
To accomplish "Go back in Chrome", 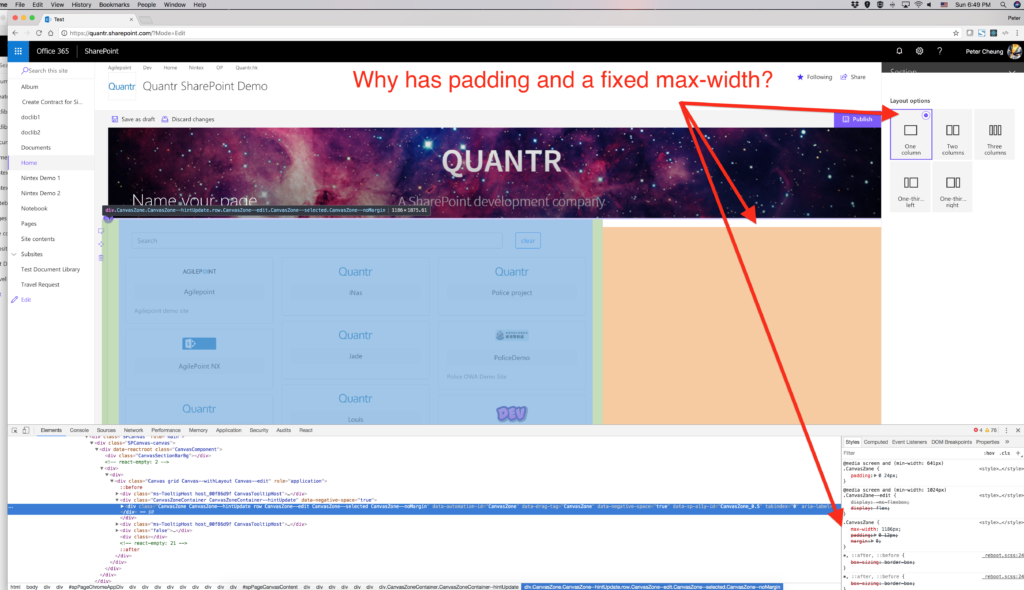I will pos(15,33).
